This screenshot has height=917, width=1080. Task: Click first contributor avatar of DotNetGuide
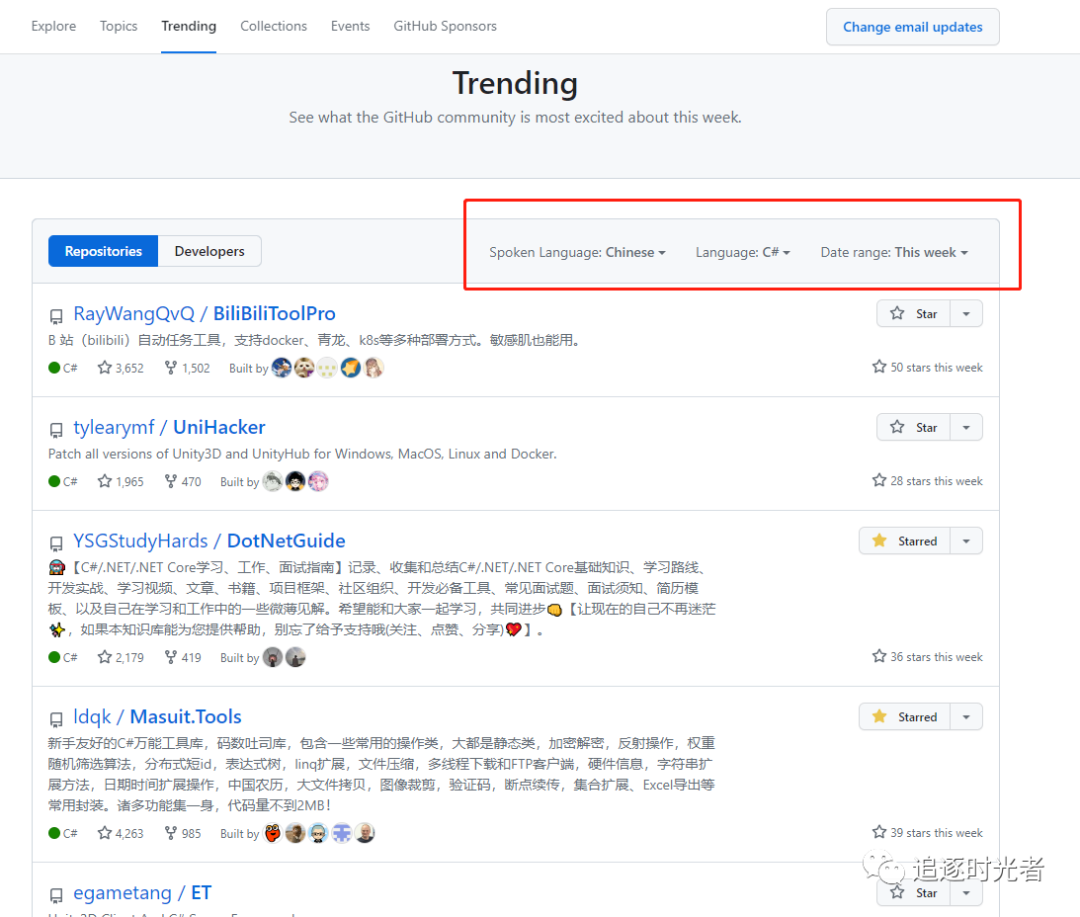tap(273, 657)
